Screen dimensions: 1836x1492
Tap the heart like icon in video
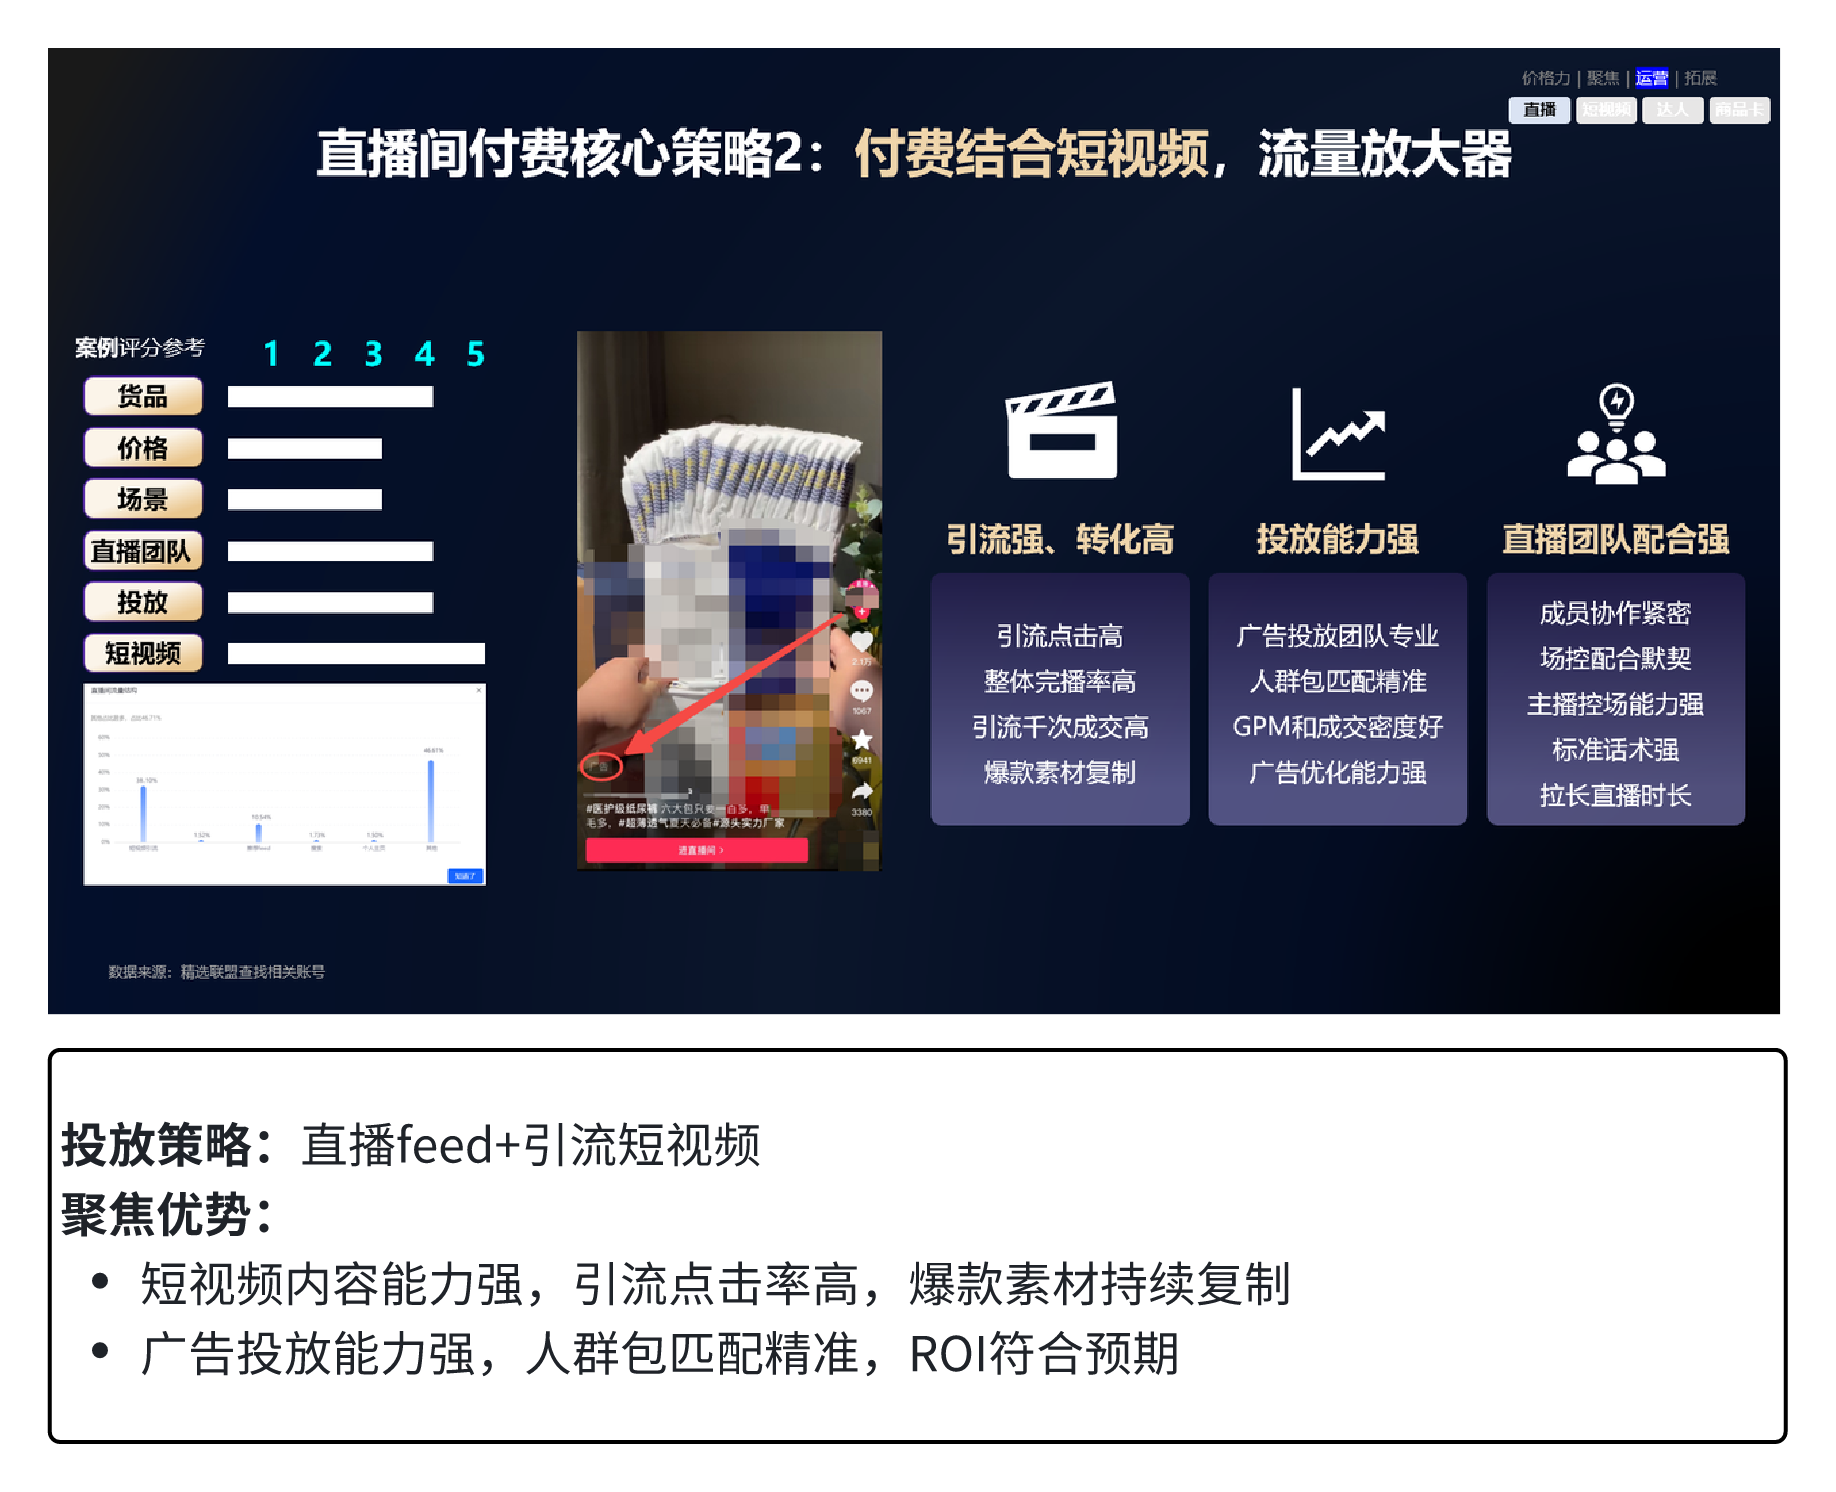861,641
